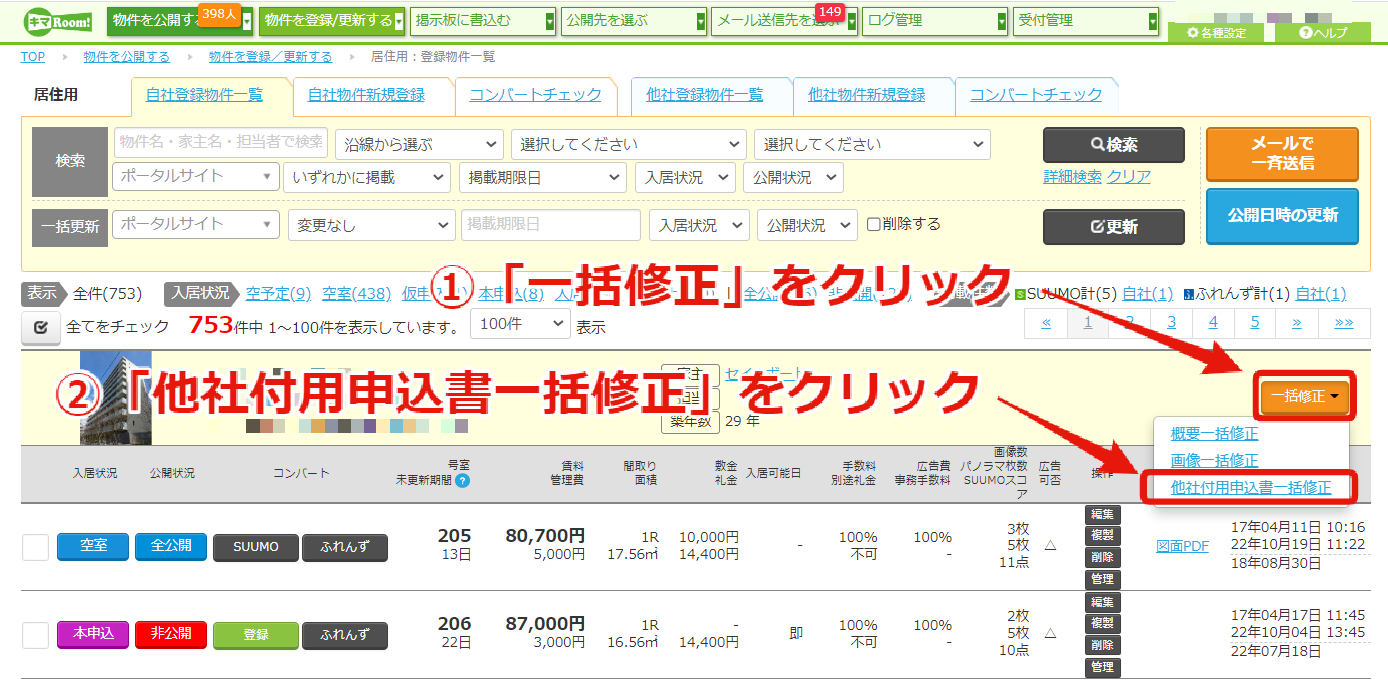The width and height of the screenshot is (1388, 684).
Task: Open the search row ポータルサイト dropdown
Action: coord(196,176)
